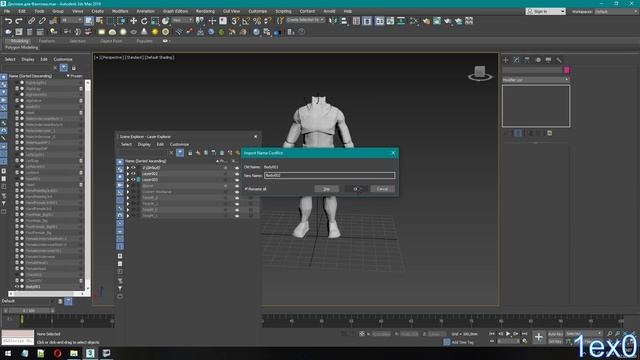The image size is (640, 360).
Task: Open the Rendering menu
Action: [205, 11]
